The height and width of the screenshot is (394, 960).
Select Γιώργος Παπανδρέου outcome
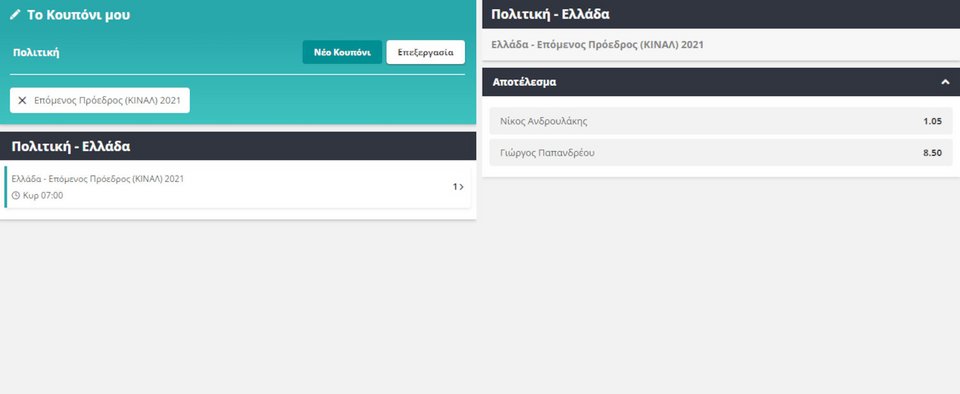click(x=721, y=153)
